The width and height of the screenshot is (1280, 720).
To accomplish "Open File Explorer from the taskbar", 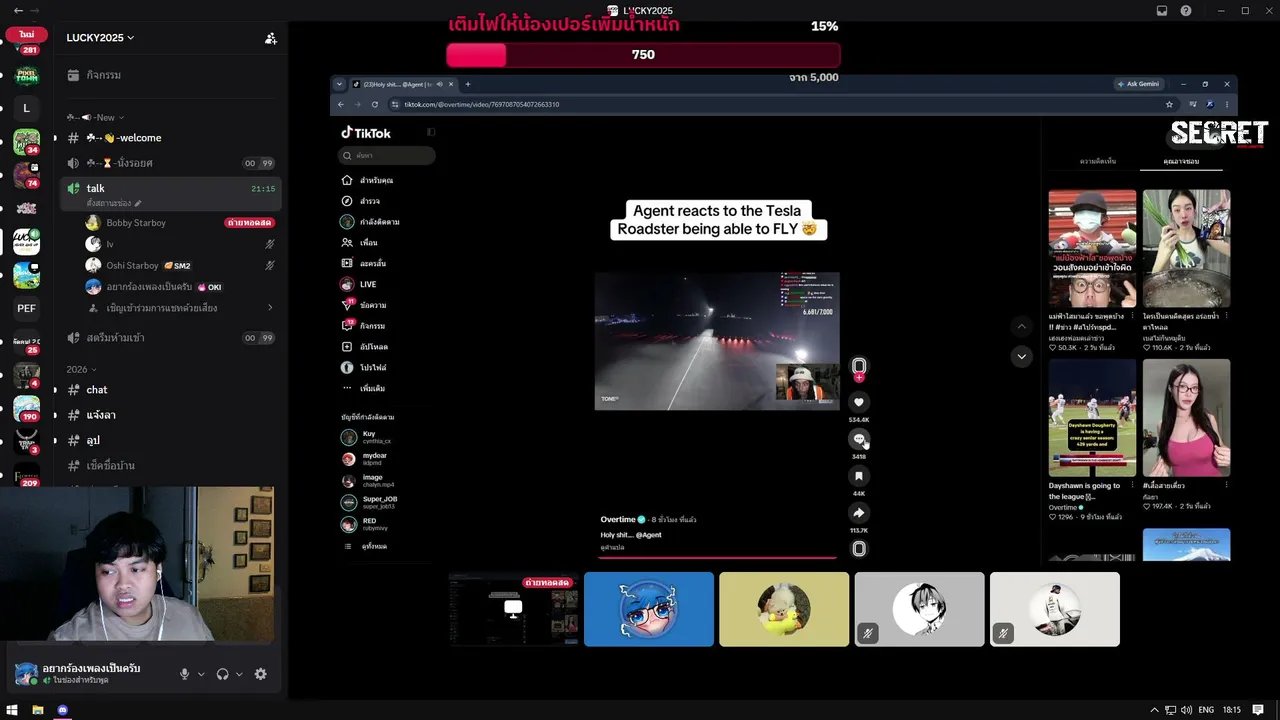I will point(37,710).
